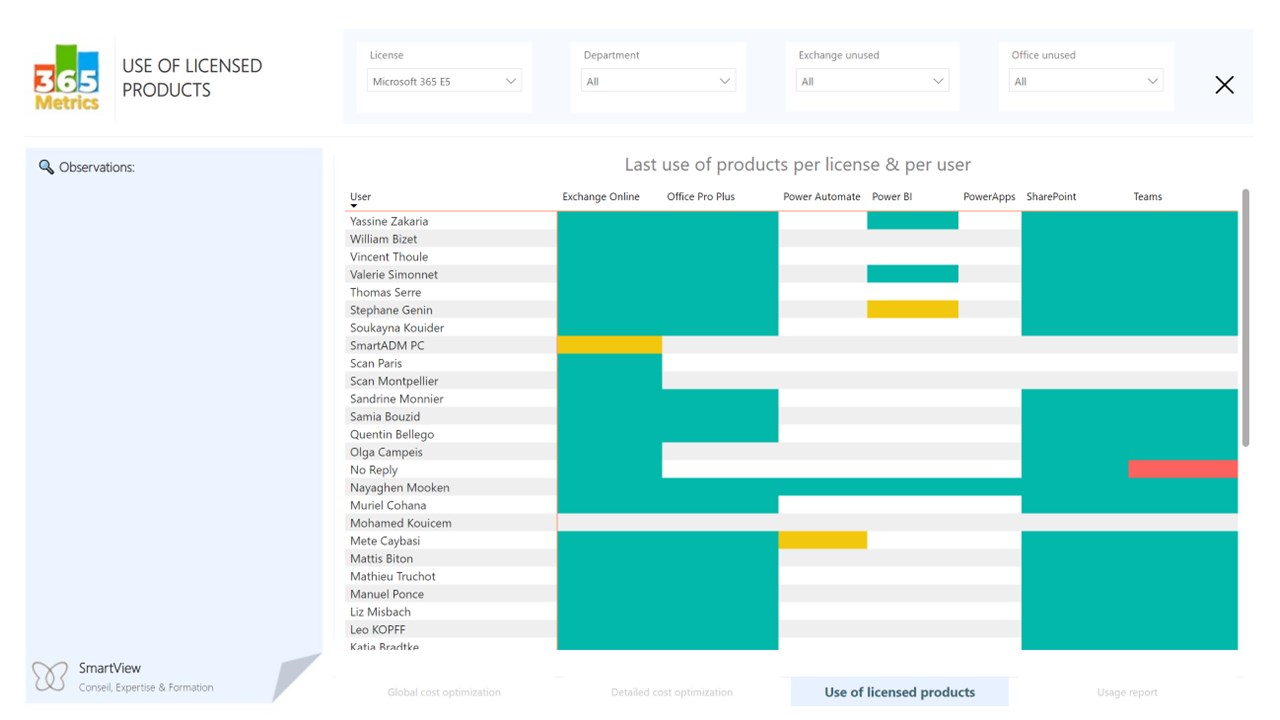This screenshot has height=720, width=1280.
Task: Select the Use of licensed products tab
Action: point(899,692)
